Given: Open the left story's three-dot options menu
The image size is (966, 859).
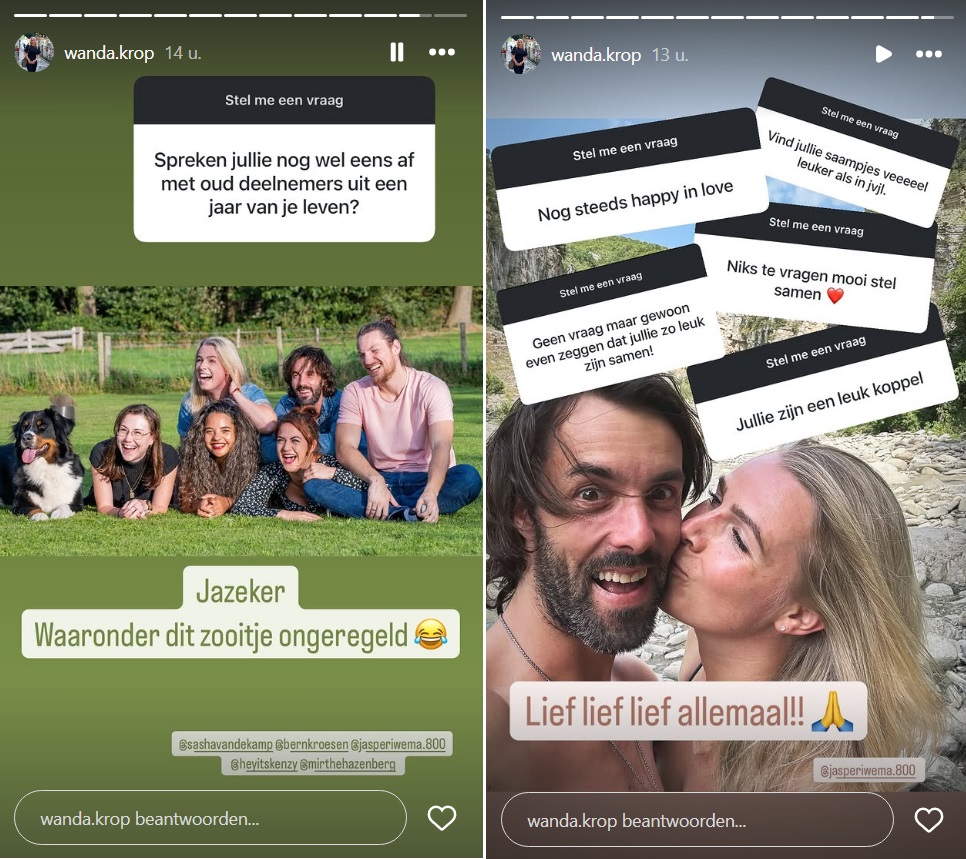Looking at the screenshot, I should coord(442,52).
